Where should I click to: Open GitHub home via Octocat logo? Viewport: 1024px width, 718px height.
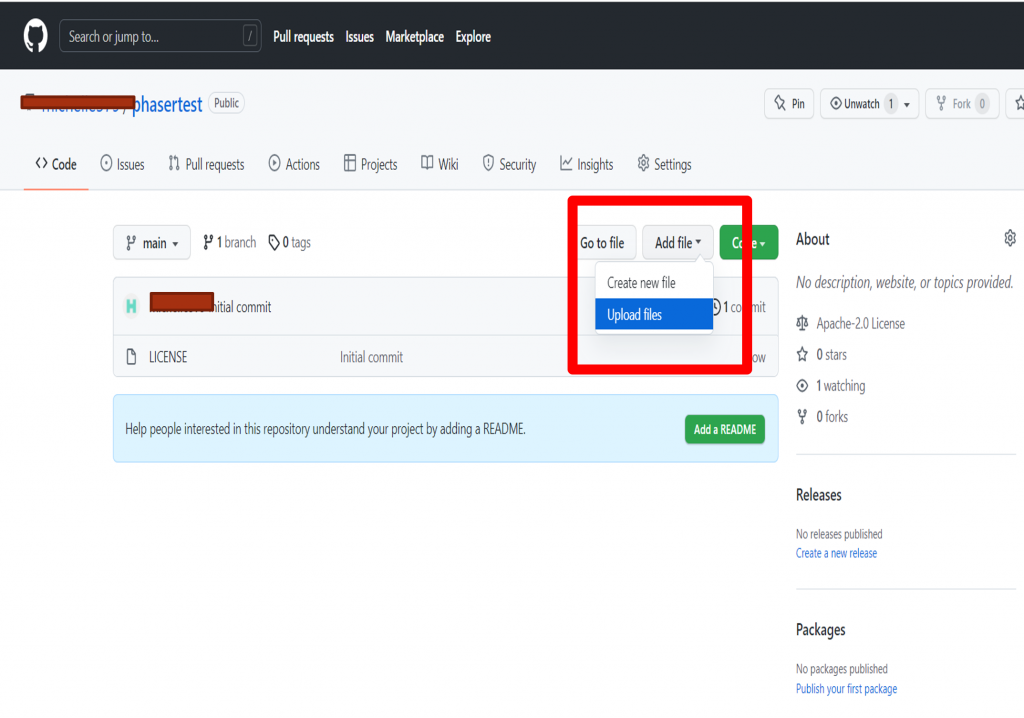36,35
